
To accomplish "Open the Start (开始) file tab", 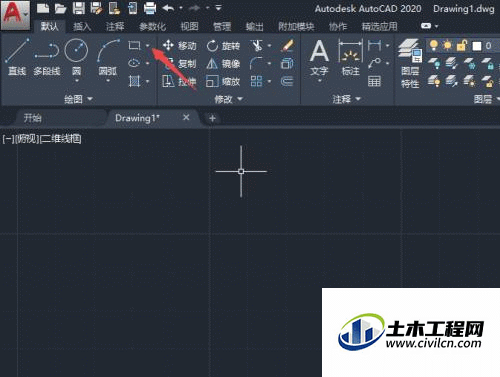I will [x=33, y=118].
